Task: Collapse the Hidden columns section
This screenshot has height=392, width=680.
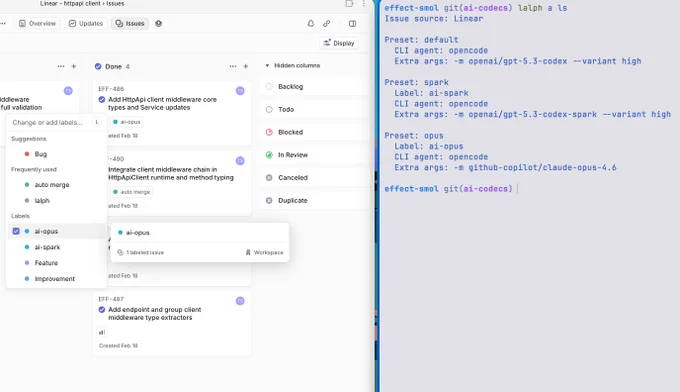Action: click(293, 65)
